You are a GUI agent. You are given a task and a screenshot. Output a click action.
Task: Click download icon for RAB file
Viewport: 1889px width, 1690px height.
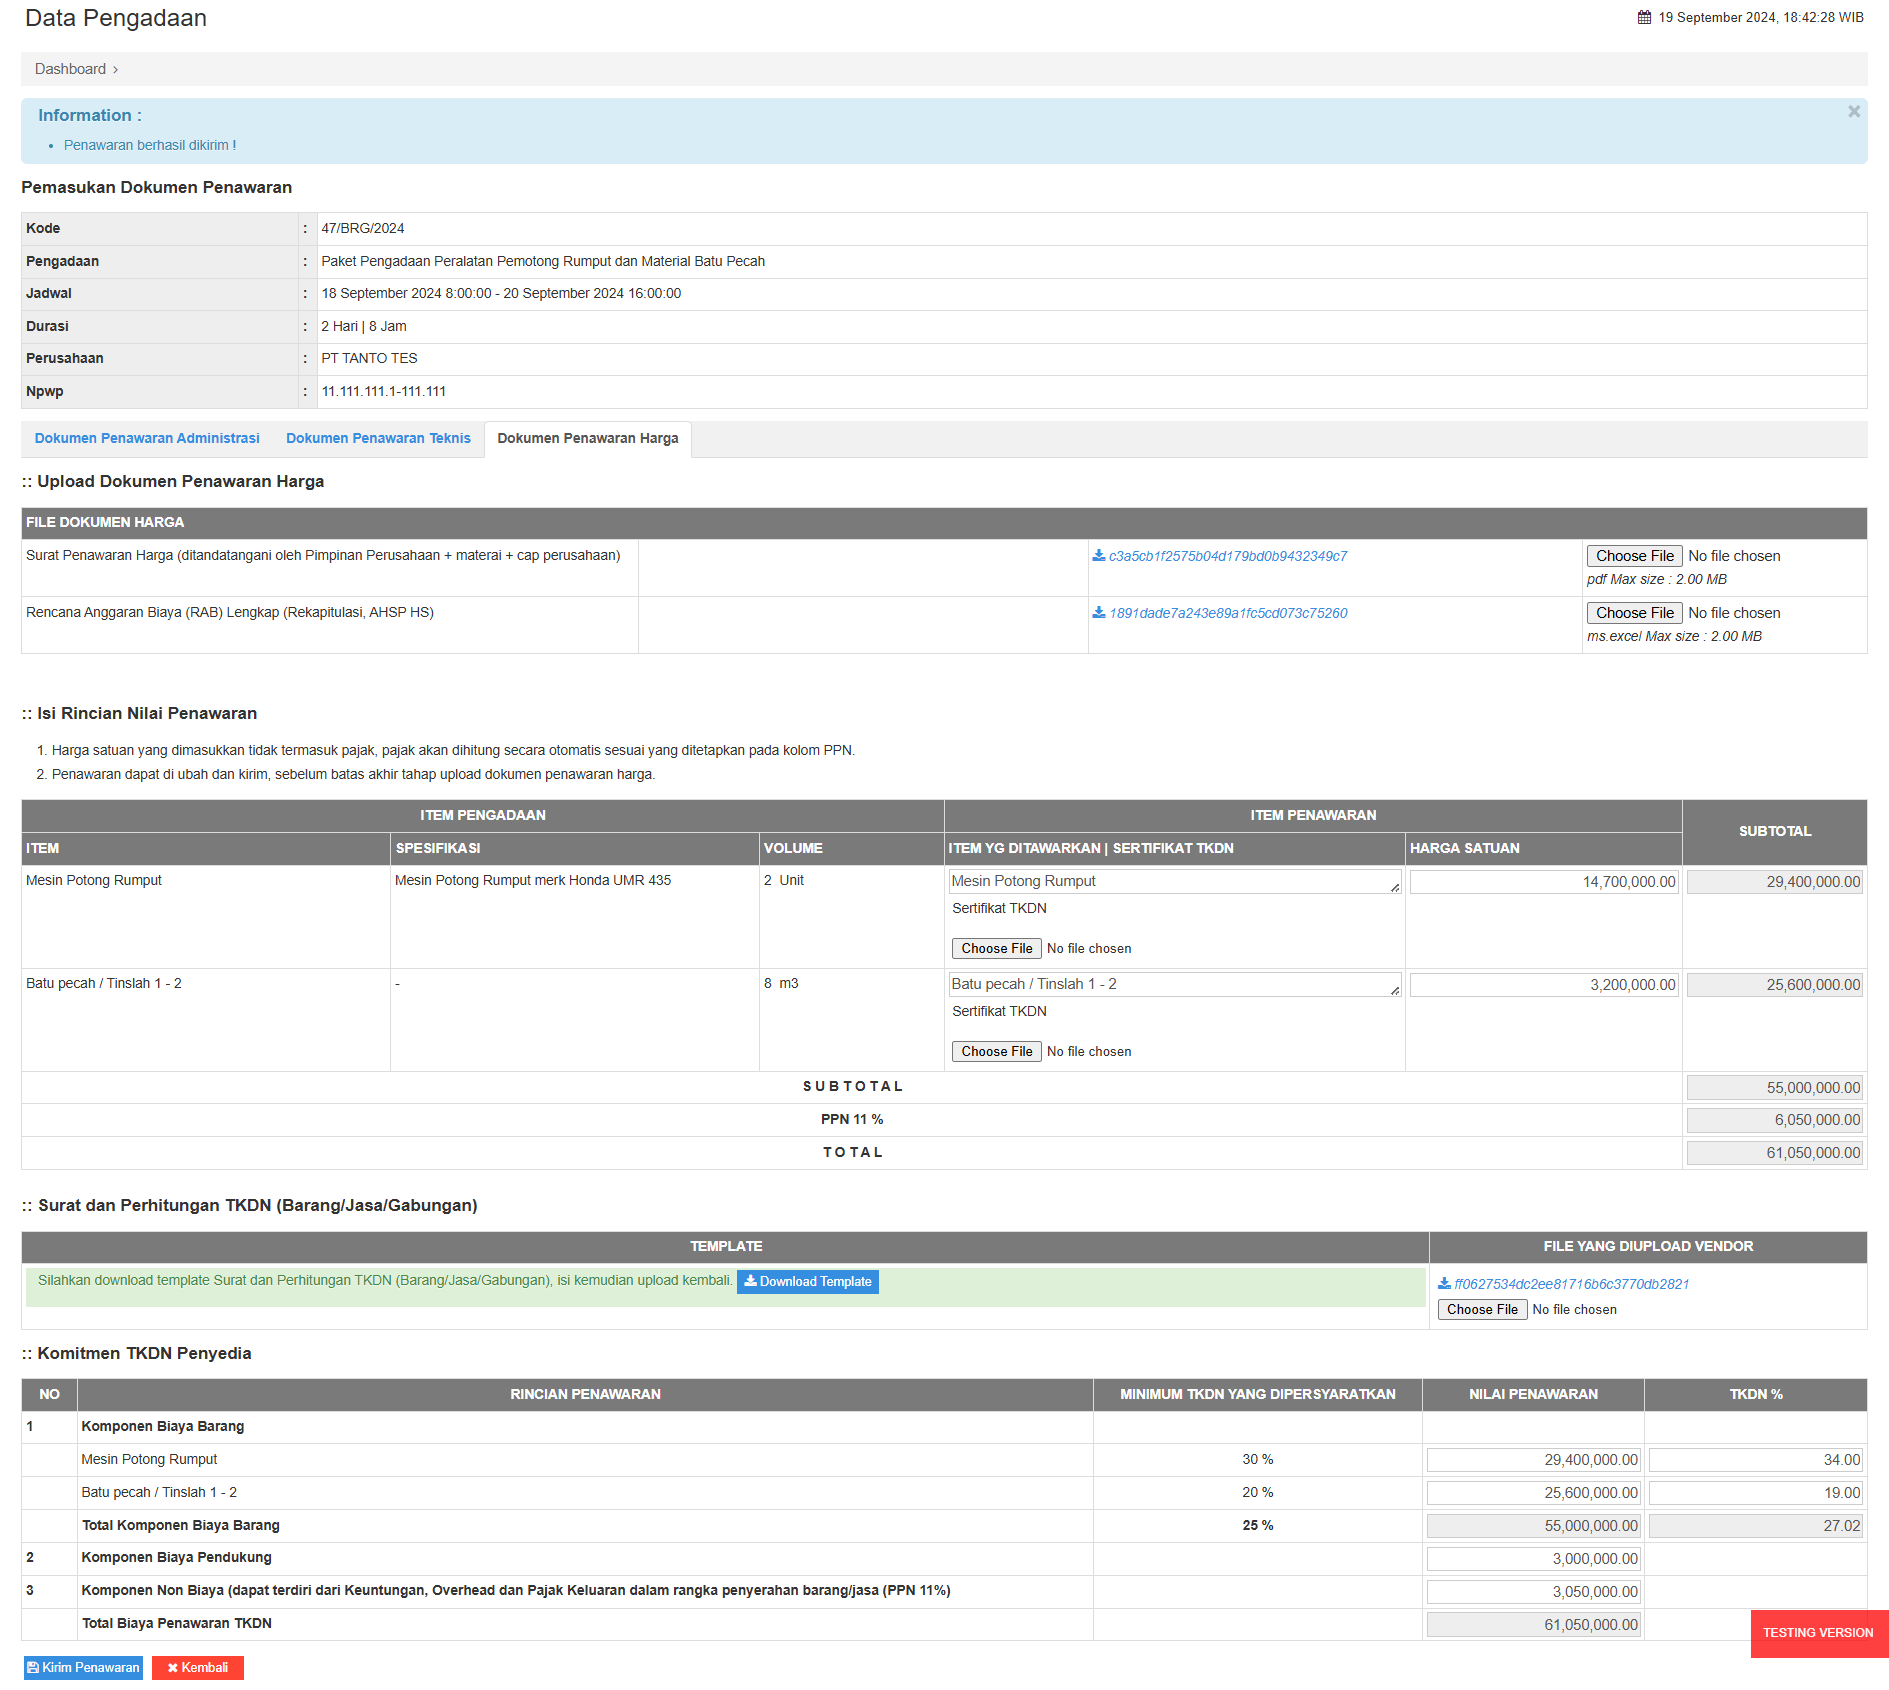point(1098,613)
